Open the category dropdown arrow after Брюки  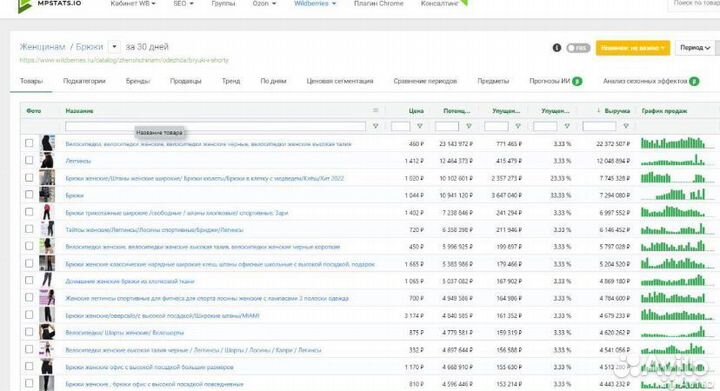coord(114,47)
